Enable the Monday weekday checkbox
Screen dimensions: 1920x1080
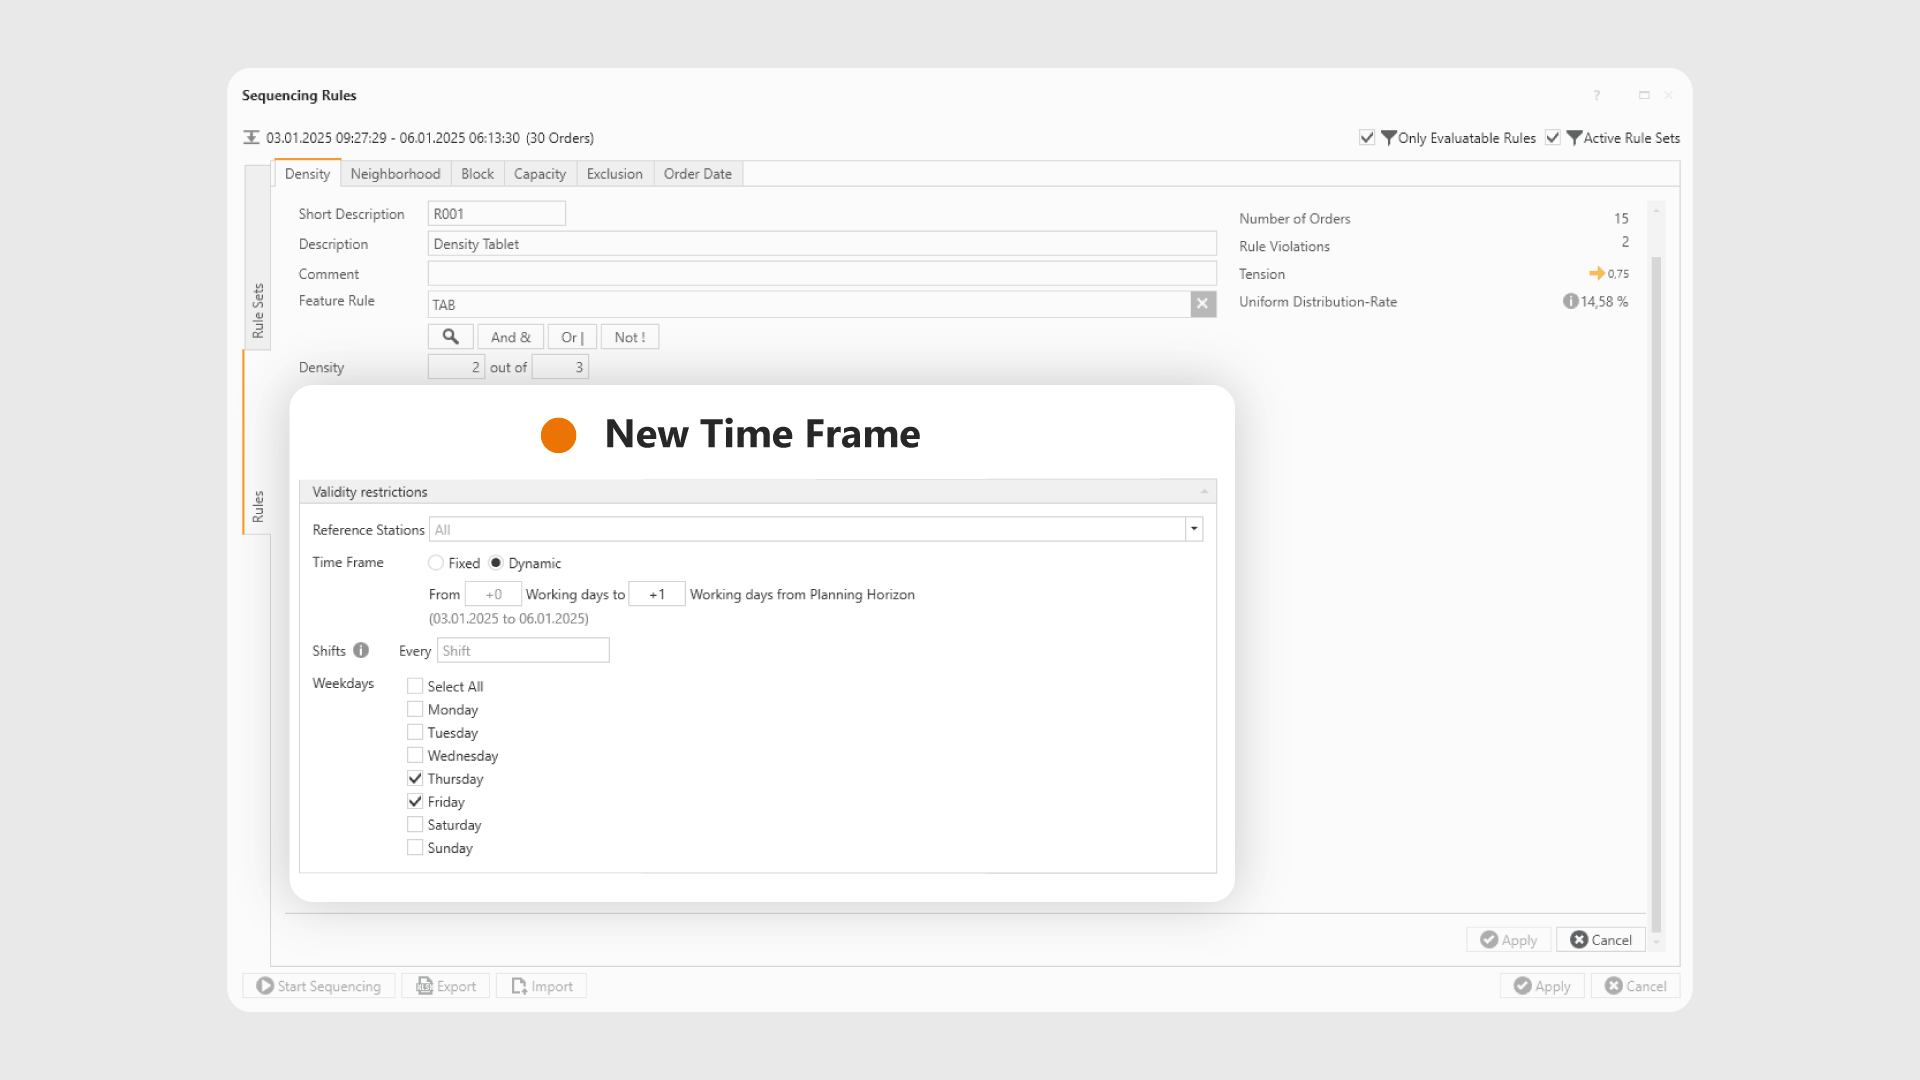pyautogui.click(x=415, y=709)
